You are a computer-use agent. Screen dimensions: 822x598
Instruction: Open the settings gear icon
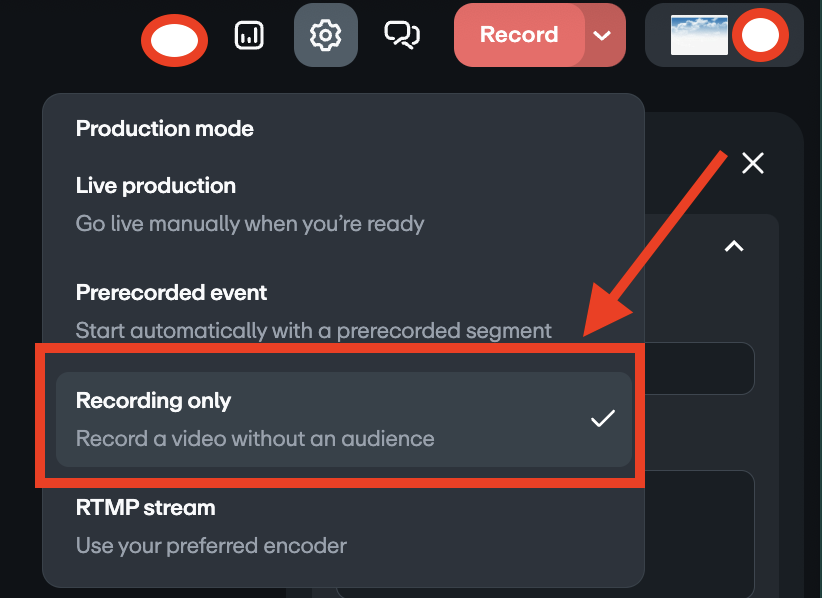pos(326,35)
